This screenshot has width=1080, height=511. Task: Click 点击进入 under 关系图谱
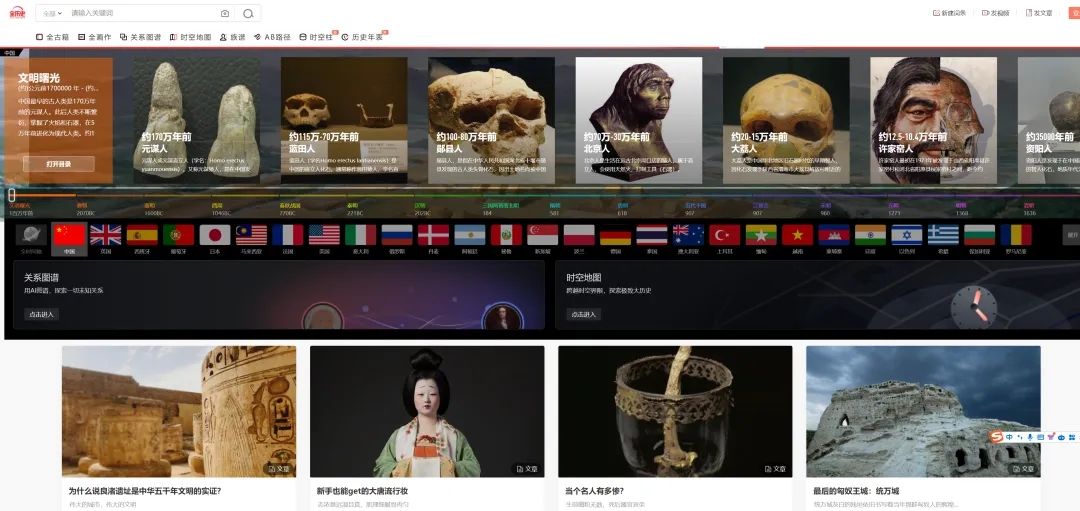[x=42, y=314]
